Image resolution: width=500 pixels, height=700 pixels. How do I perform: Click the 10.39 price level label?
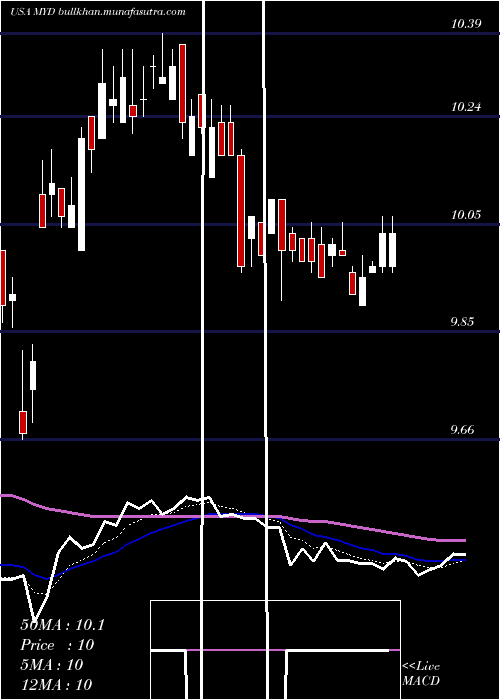tap(466, 24)
